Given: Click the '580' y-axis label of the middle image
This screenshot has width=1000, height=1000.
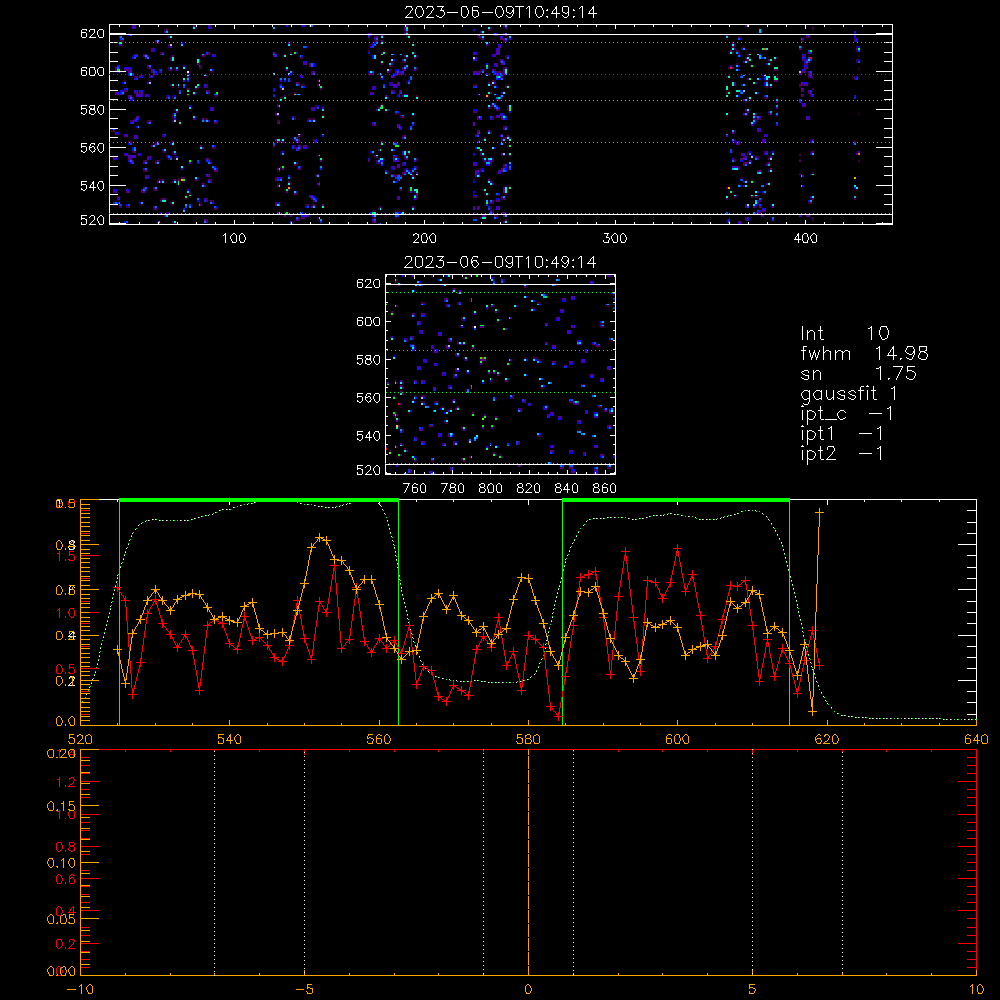Looking at the screenshot, I should (369, 360).
